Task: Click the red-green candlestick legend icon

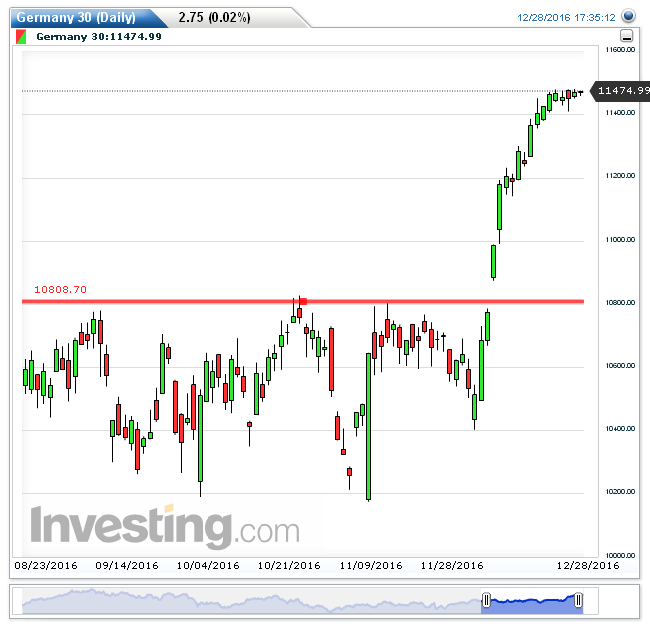Action: 21,37
